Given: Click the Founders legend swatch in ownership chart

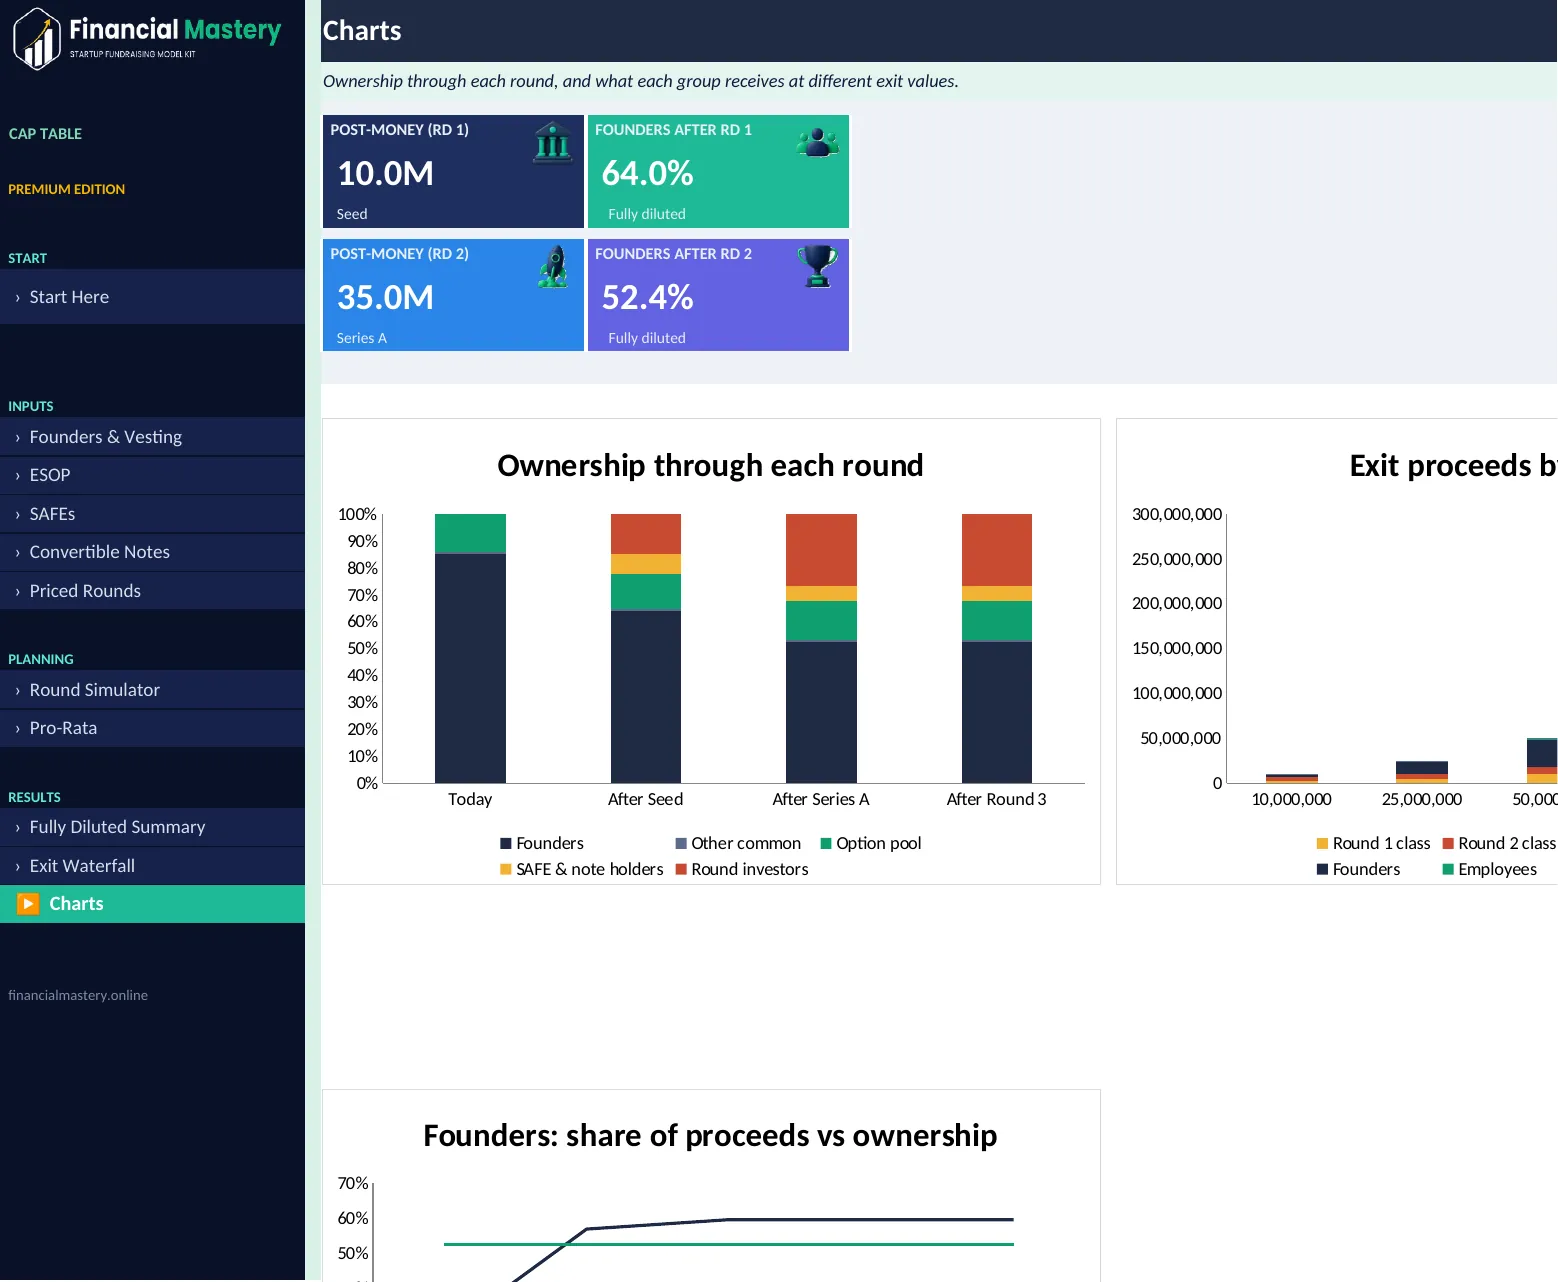Looking at the screenshot, I should click(506, 844).
